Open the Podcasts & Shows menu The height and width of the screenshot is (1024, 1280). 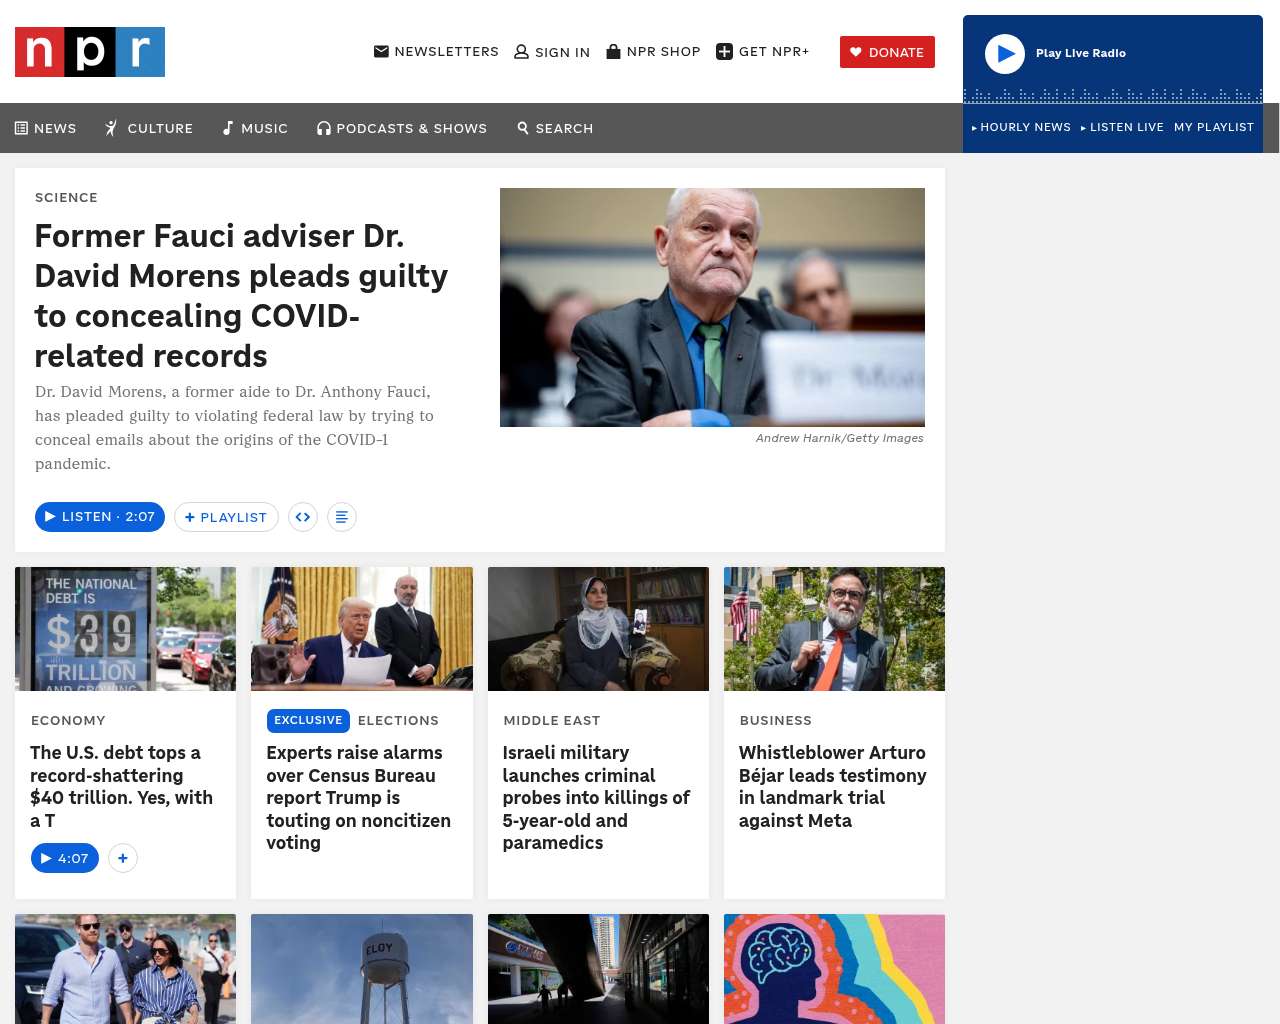click(x=402, y=128)
